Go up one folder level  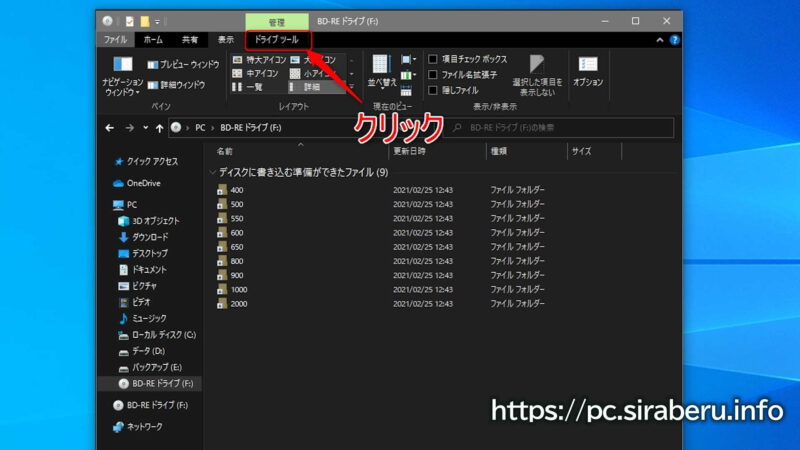(x=160, y=128)
